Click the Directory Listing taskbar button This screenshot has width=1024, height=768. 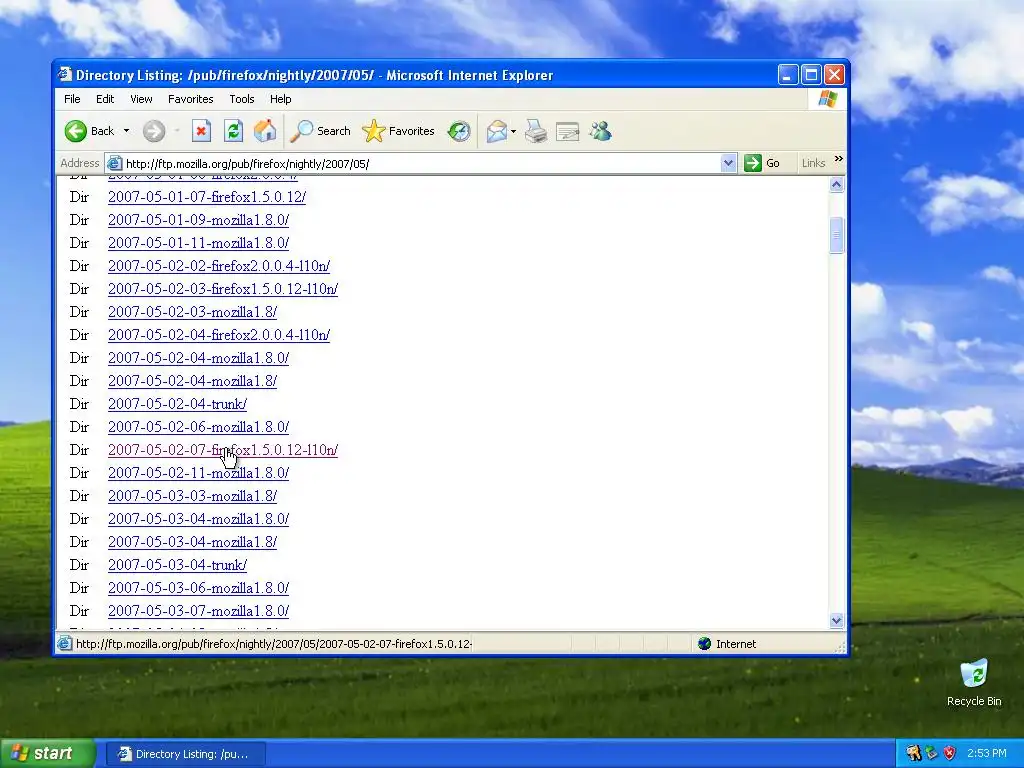tap(185, 754)
